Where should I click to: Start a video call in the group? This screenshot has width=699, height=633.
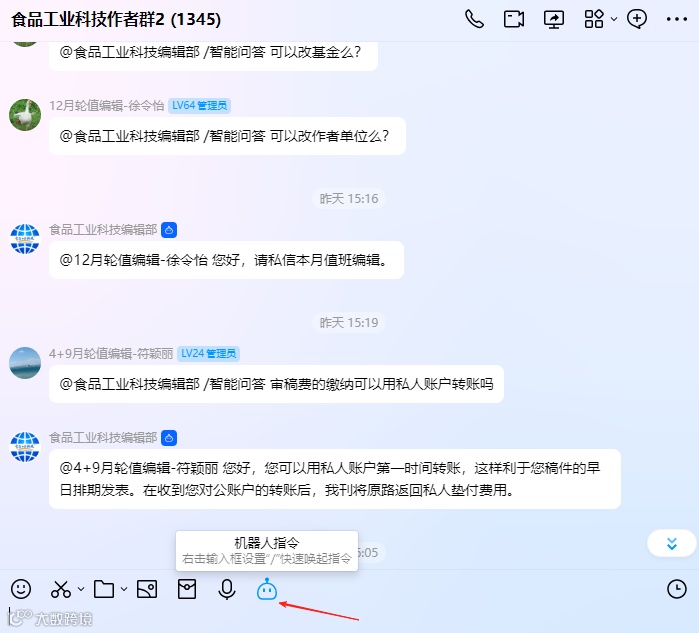point(514,19)
